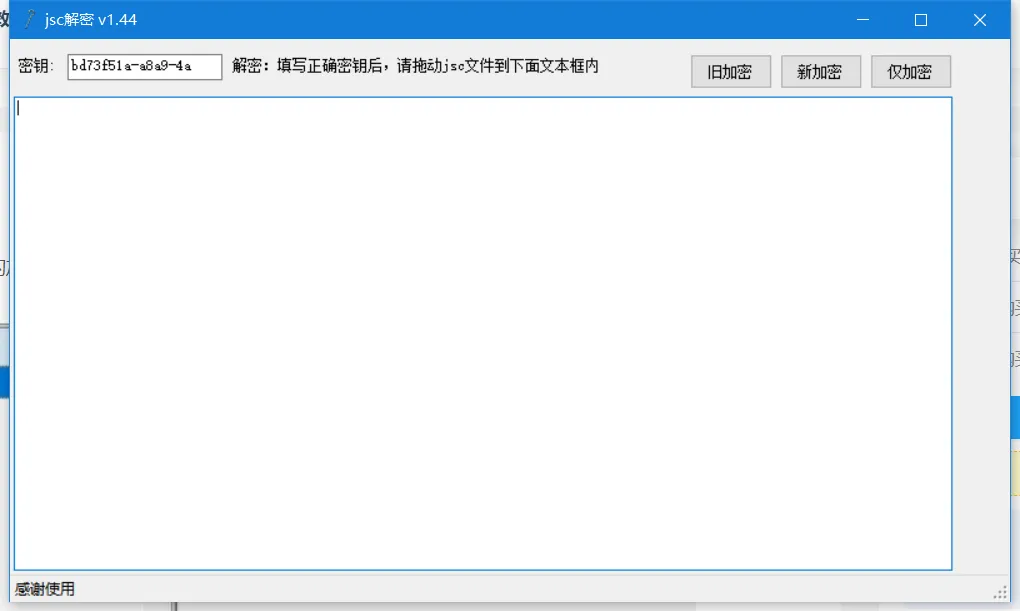Click the window title jsc解密 v1.44
The width and height of the screenshot is (1020, 611).
90,19
